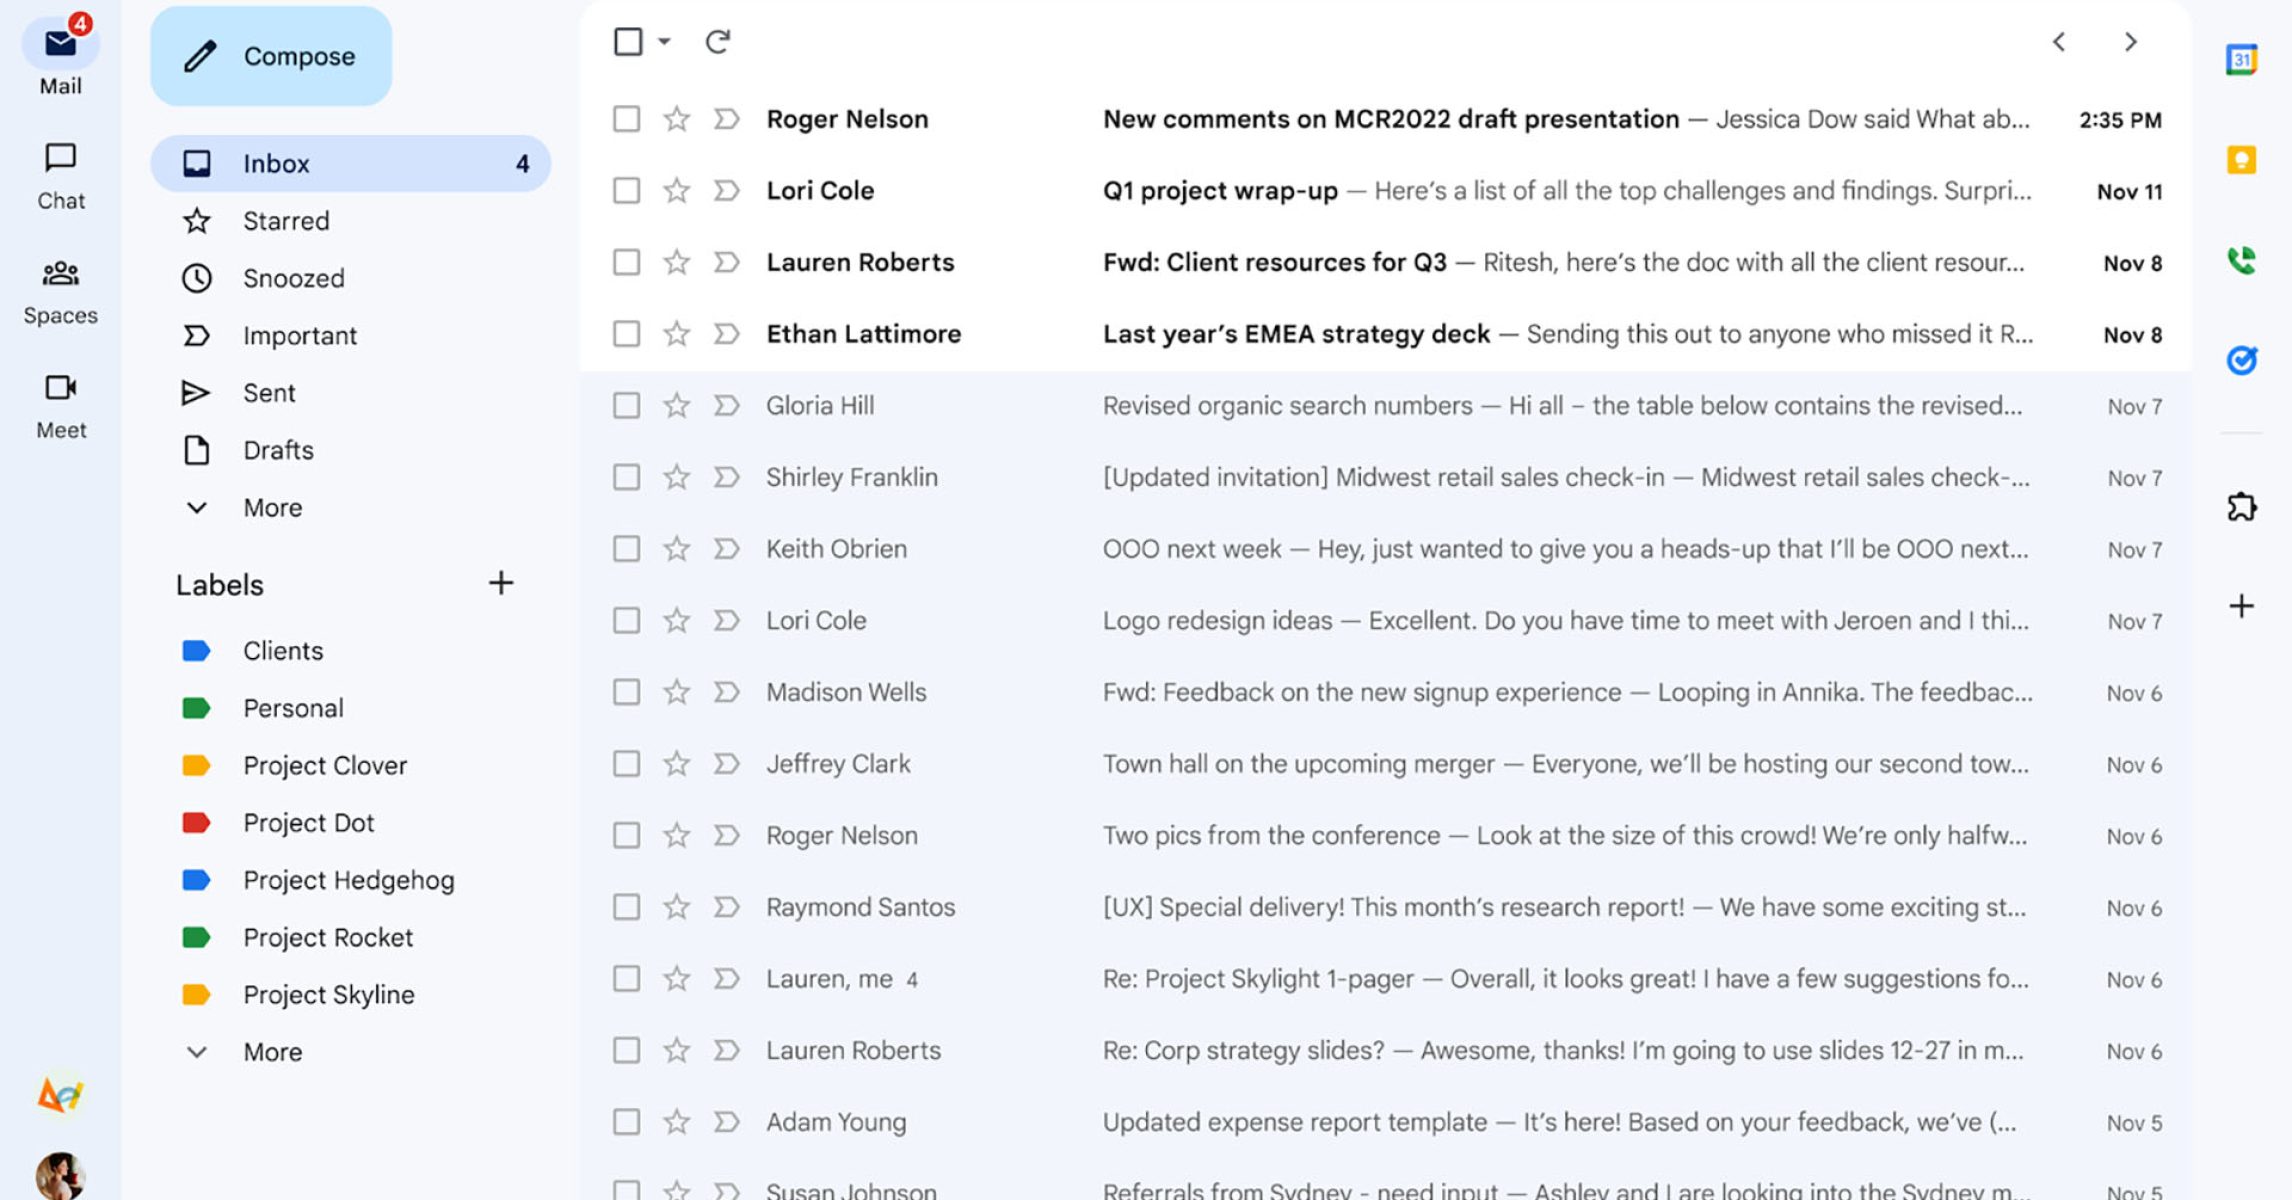2292x1200 pixels.
Task: Tick checkbox for Gloria Hill email
Action: 627,405
